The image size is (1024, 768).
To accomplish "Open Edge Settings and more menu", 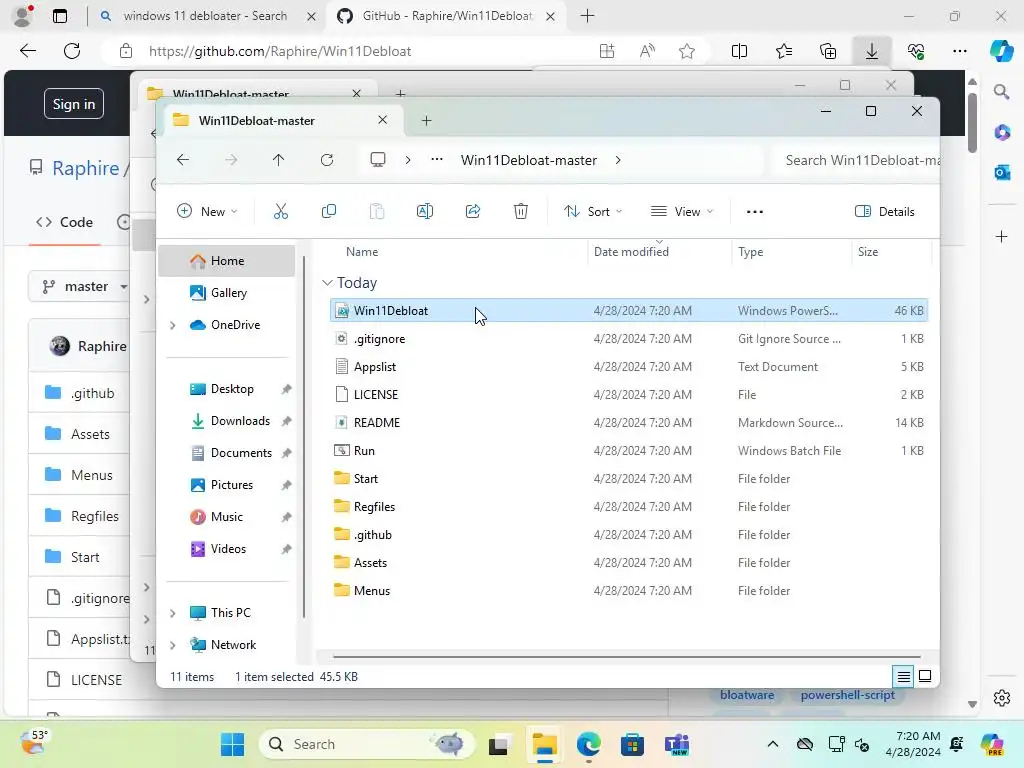I will click(959, 51).
